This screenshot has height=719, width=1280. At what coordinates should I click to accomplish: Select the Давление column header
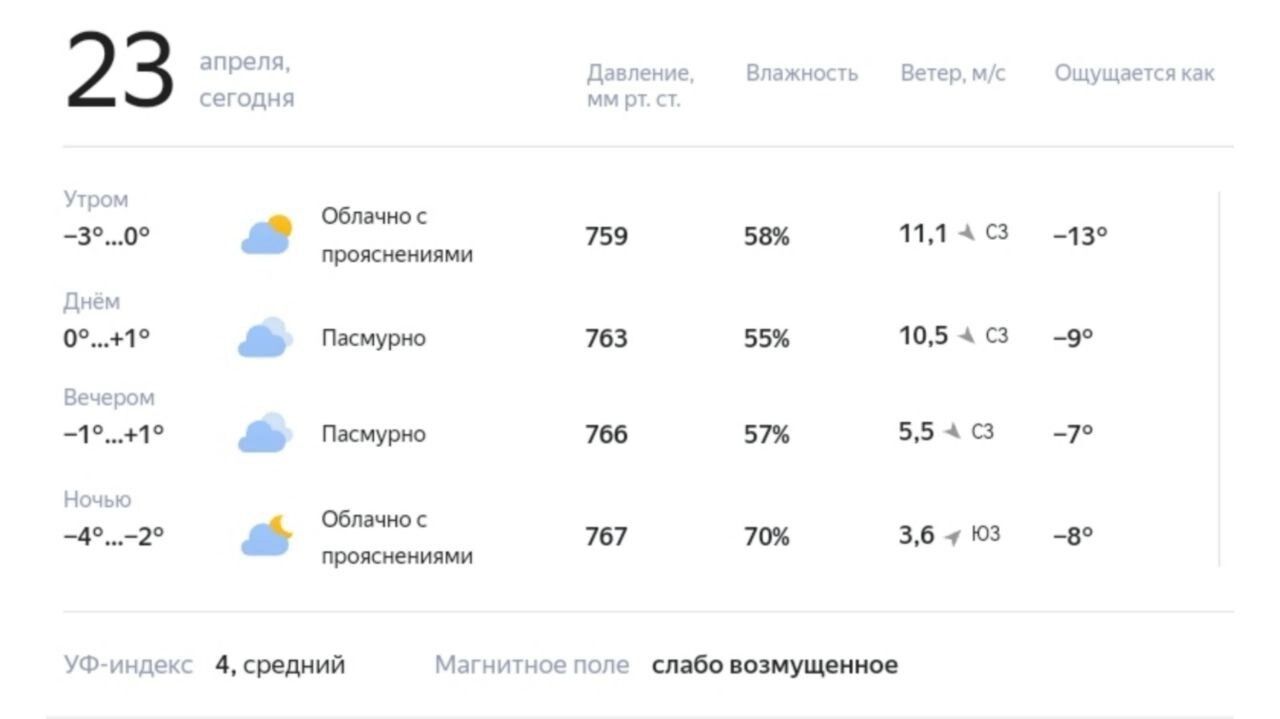click(x=640, y=86)
